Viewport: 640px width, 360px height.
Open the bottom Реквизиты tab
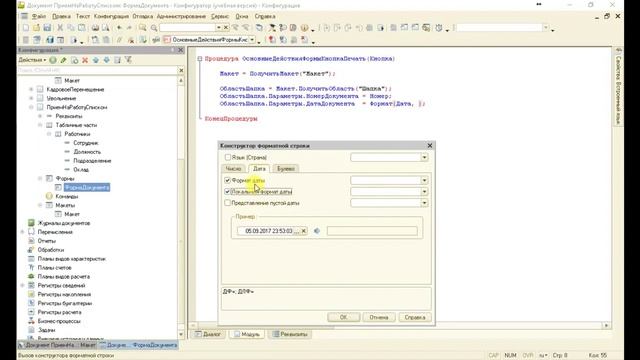point(290,334)
